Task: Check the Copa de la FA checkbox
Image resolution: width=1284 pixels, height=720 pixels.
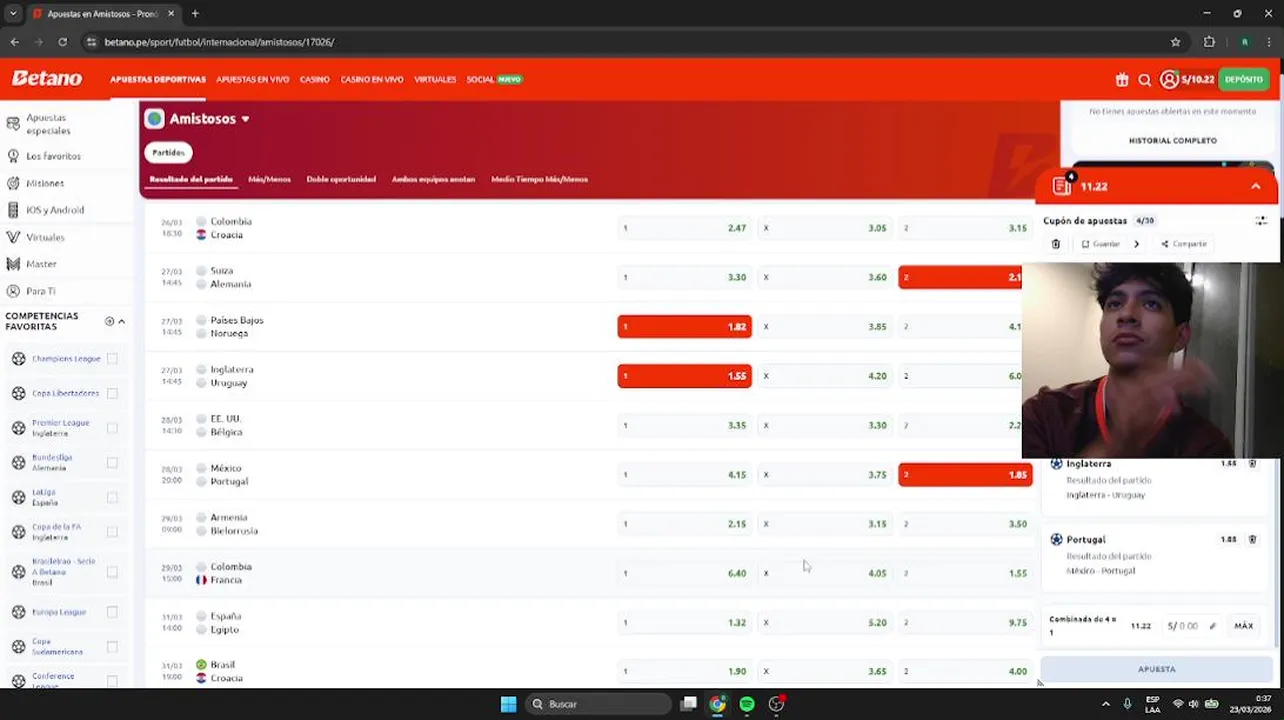Action: 112,532
